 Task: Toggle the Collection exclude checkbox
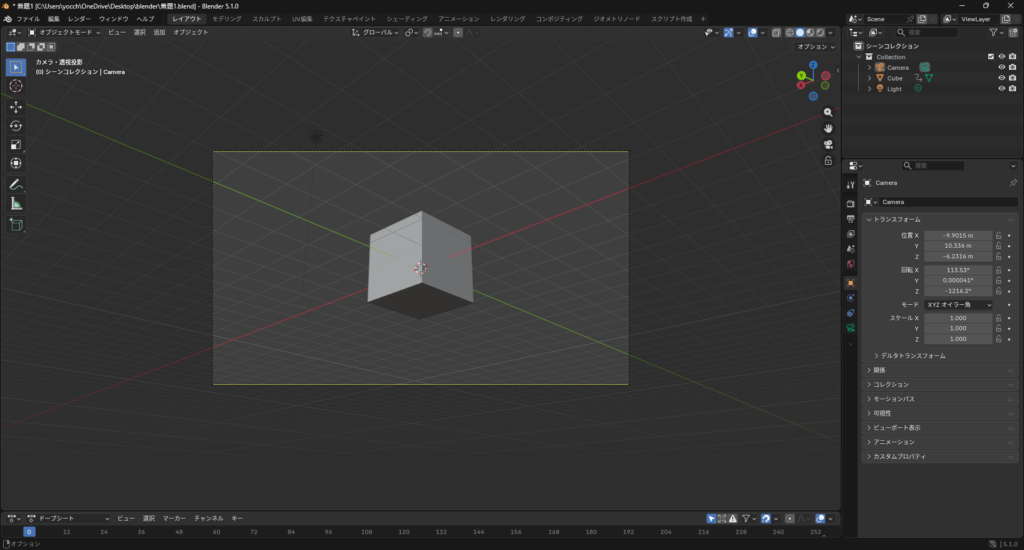991,57
